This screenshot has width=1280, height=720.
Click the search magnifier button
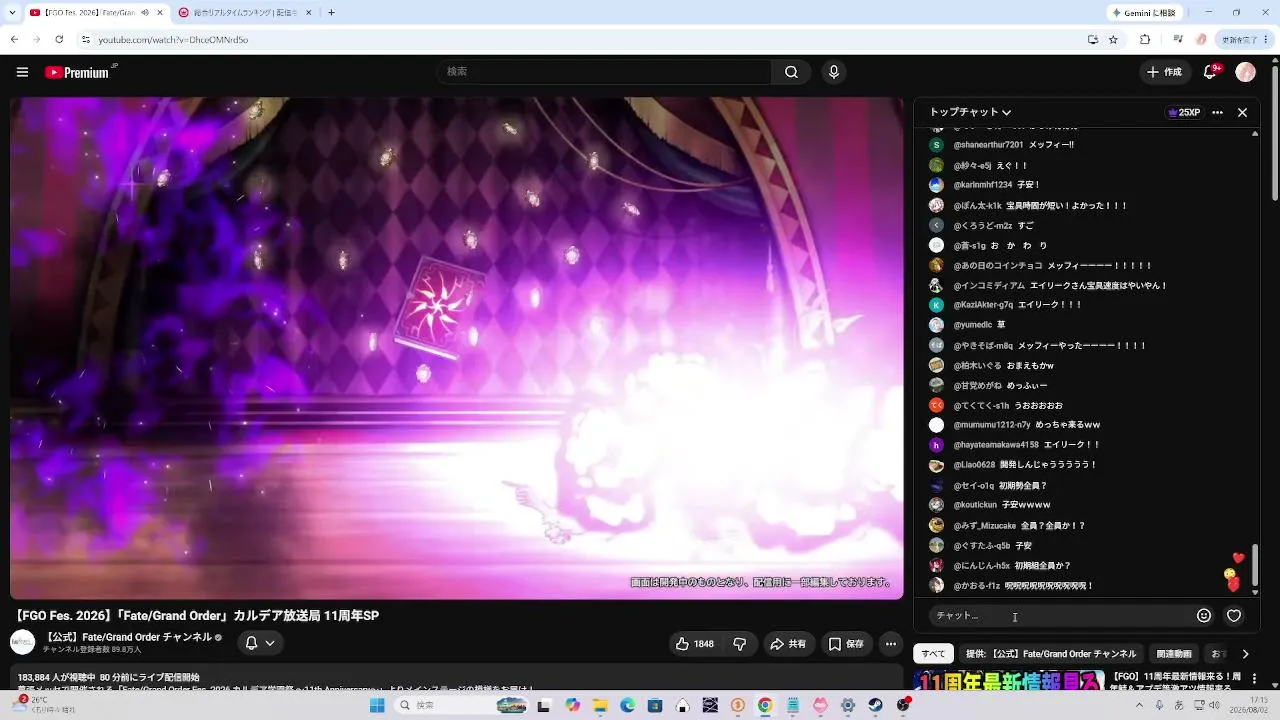point(791,72)
